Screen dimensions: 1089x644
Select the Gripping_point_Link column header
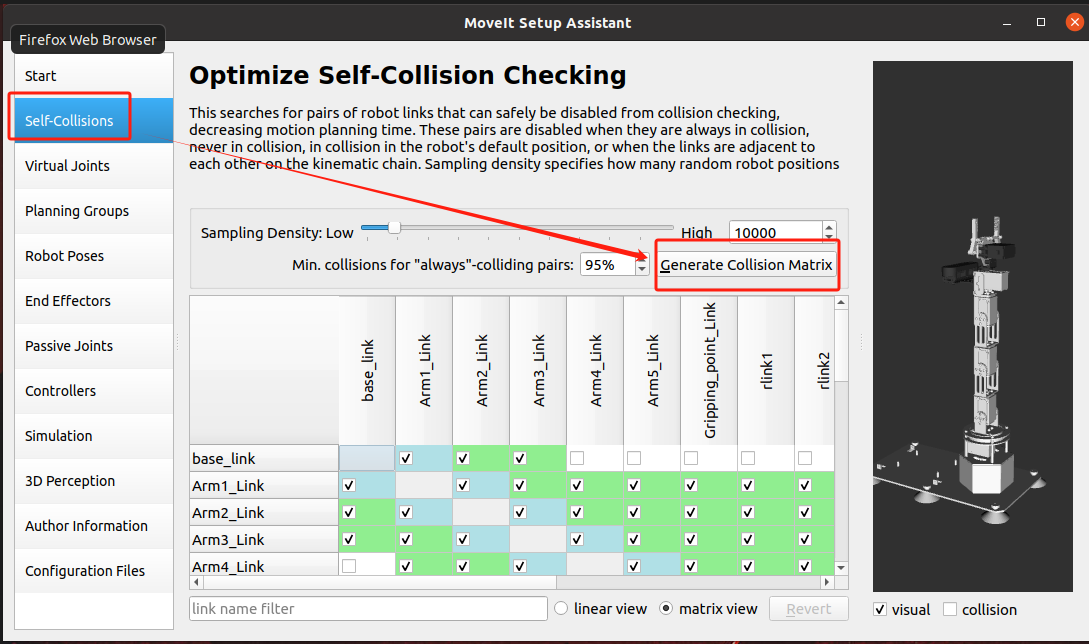[x=709, y=370]
